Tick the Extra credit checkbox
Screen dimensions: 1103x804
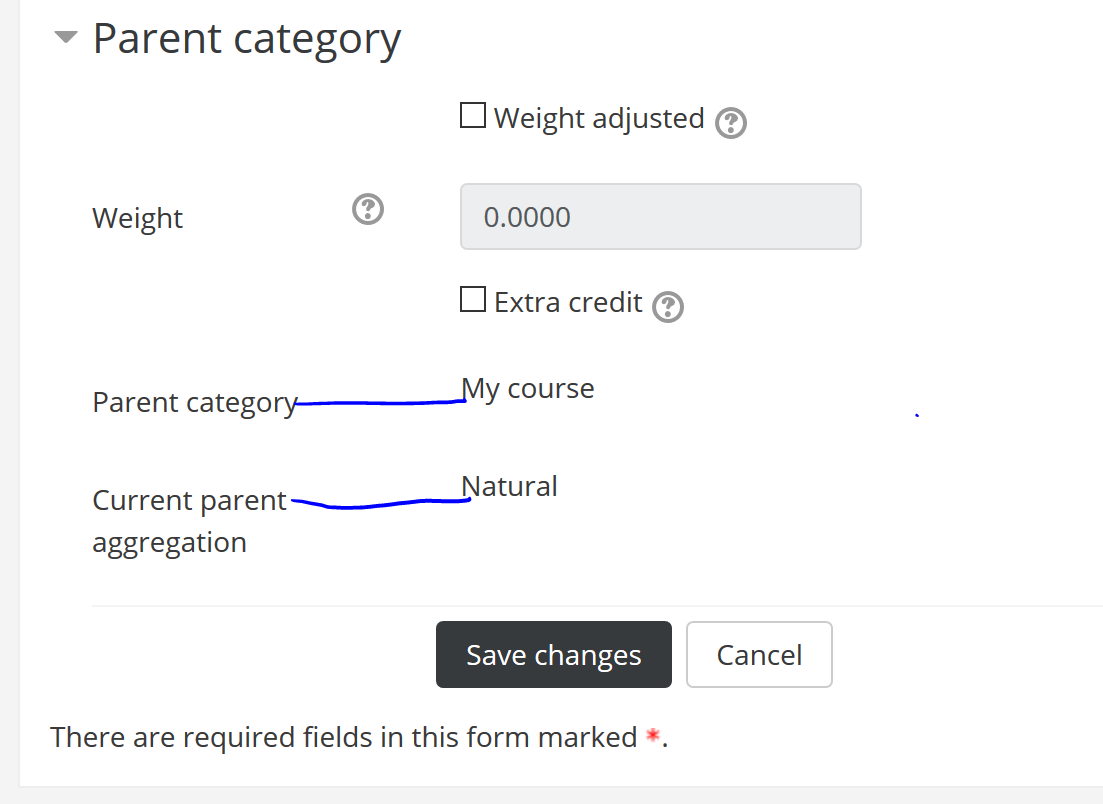473,299
